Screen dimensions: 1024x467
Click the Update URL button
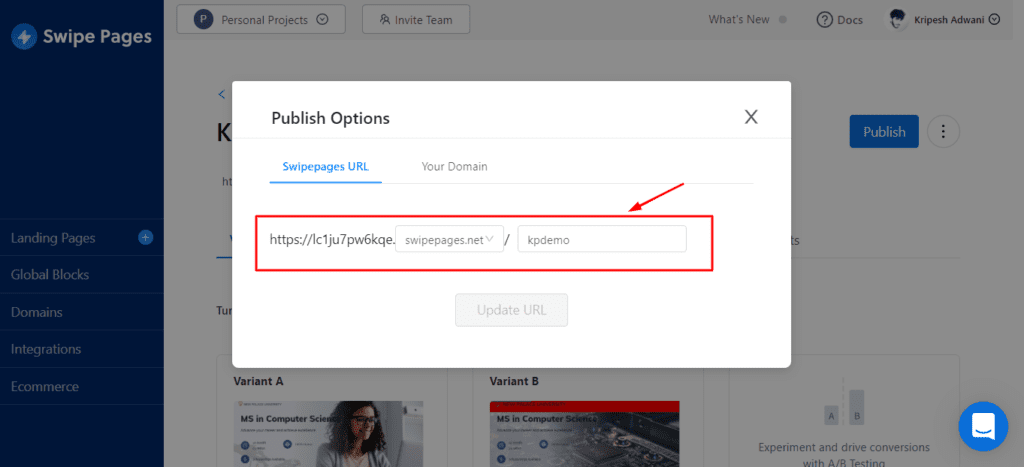[x=511, y=310]
